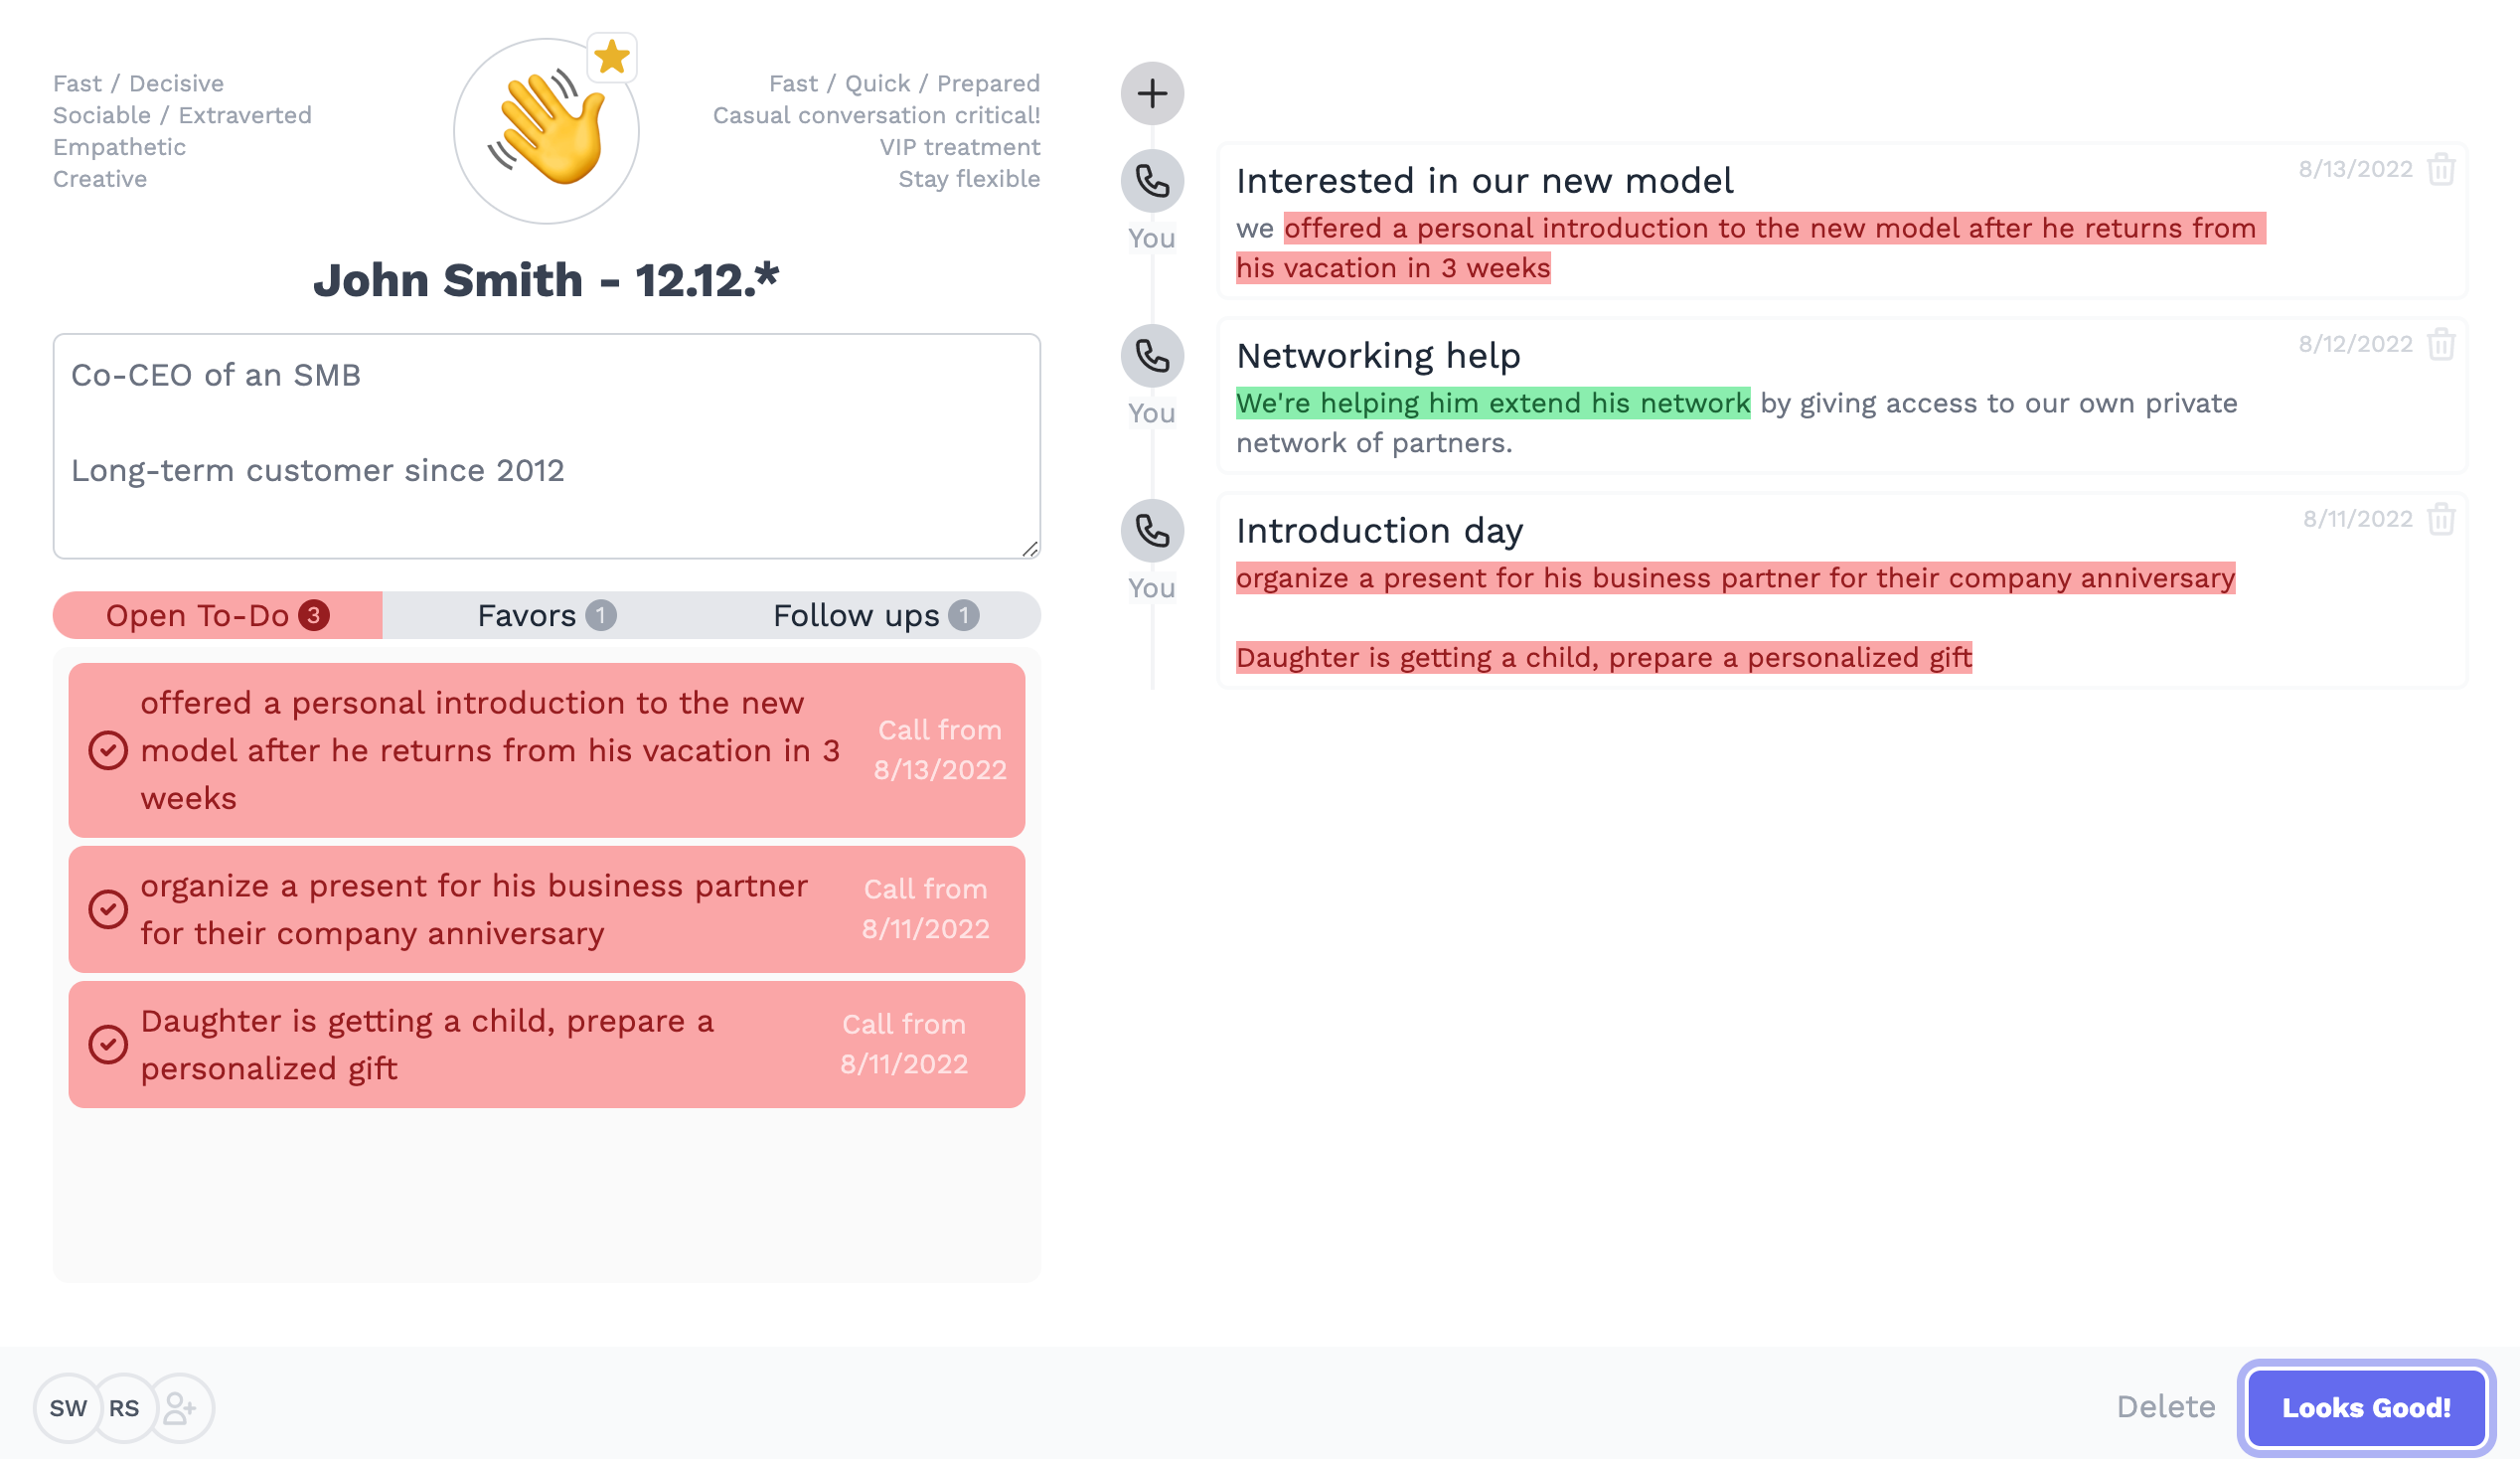Toggle the checkbox for personal introduction to-do item

tap(107, 748)
